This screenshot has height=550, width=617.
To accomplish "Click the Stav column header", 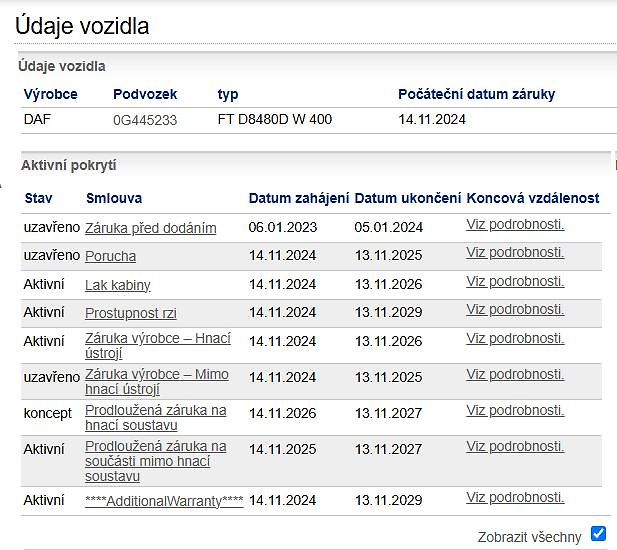I will coord(38,198).
